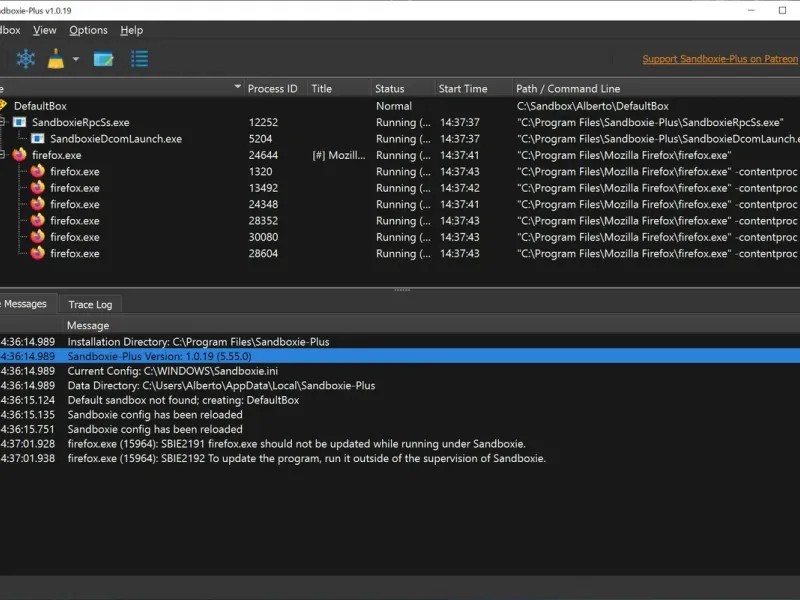Open the cleanup broom dropdown arrow
Screen dimensions: 800x600
coord(76,59)
